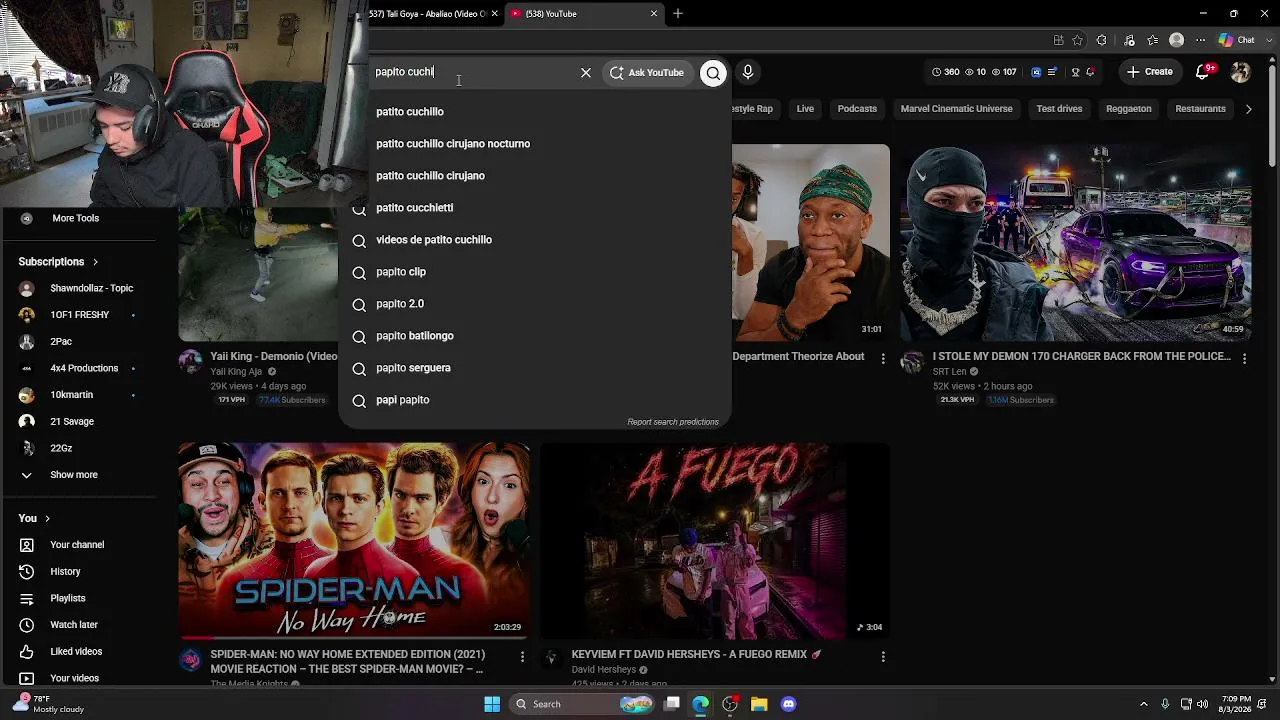Open a new browser tab

pyautogui.click(x=678, y=13)
